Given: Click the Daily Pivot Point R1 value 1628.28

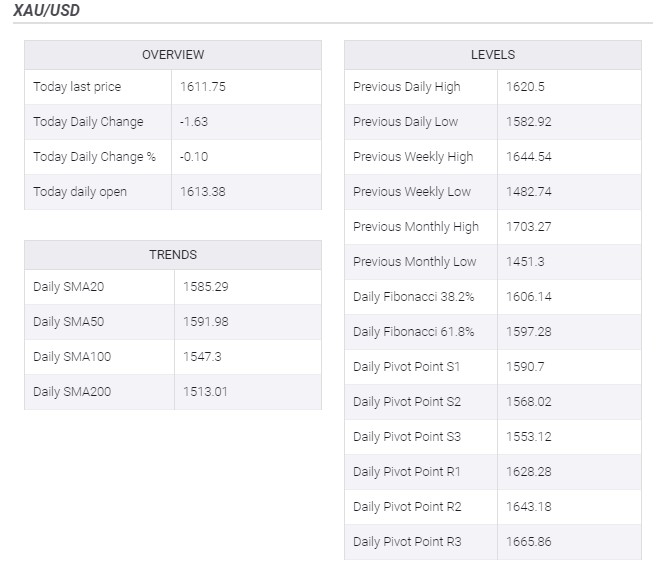Looking at the screenshot, I should click(x=529, y=472).
